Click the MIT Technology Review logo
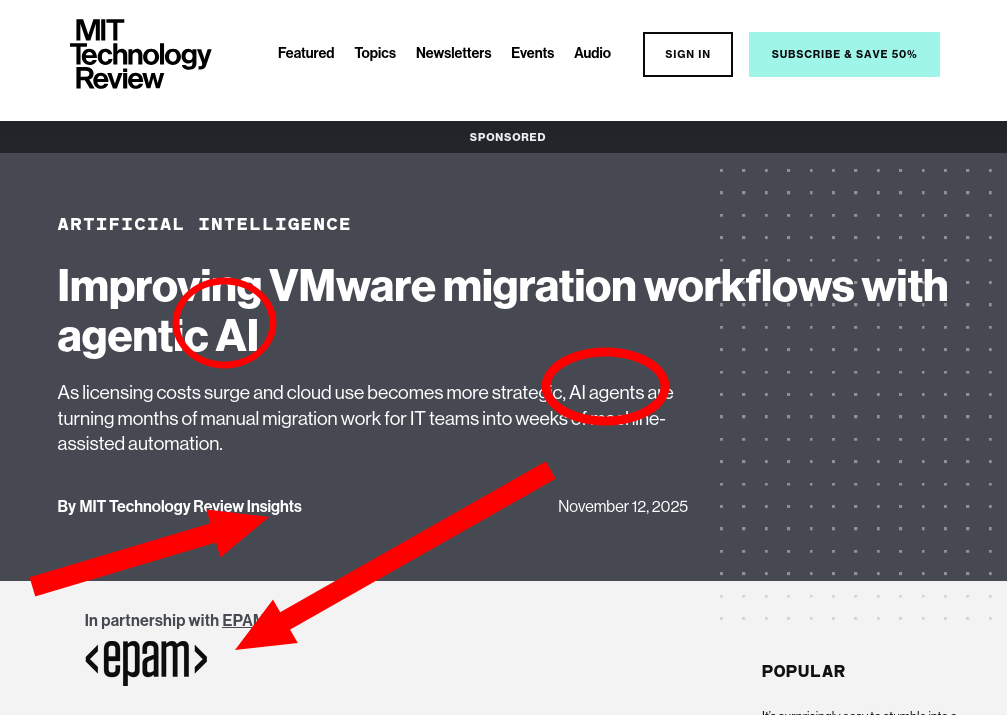This screenshot has height=715, width=1007. (140, 54)
